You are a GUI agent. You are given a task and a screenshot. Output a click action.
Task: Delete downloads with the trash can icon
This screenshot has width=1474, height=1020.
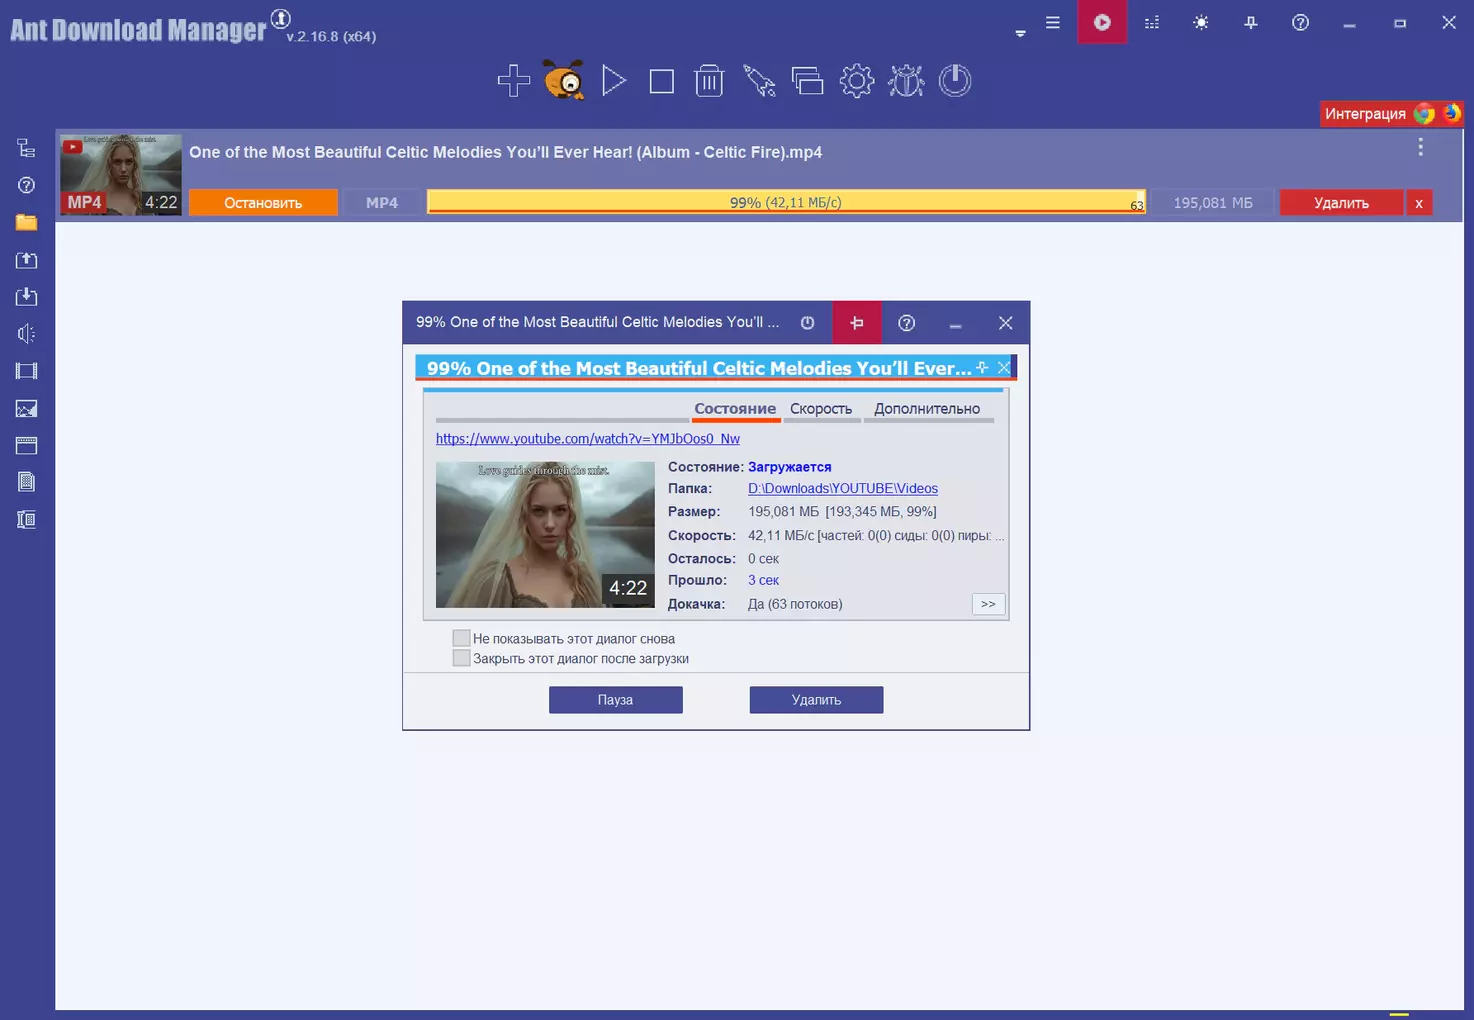pos(709,81)
